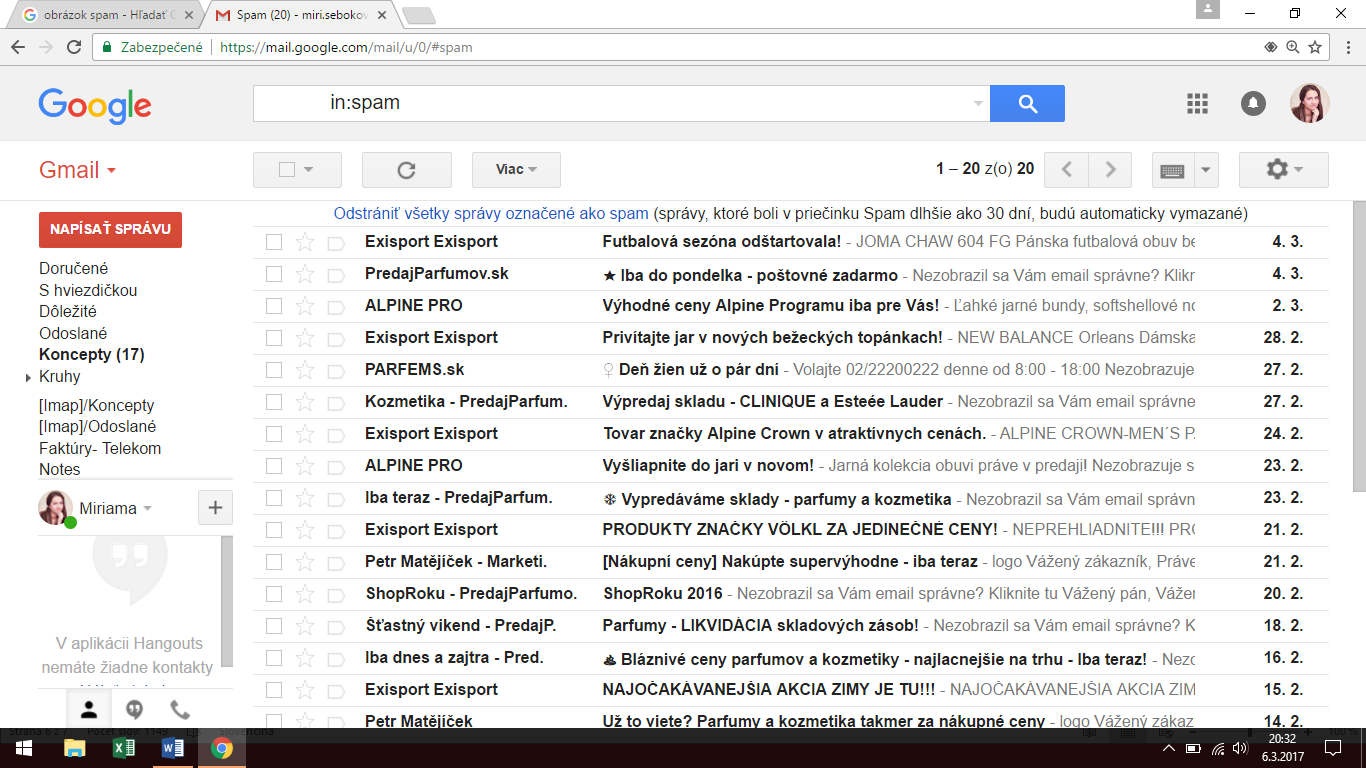Open Hangouts contacts tab icon
Screen dimensions: 1366x768
point(89,710)
